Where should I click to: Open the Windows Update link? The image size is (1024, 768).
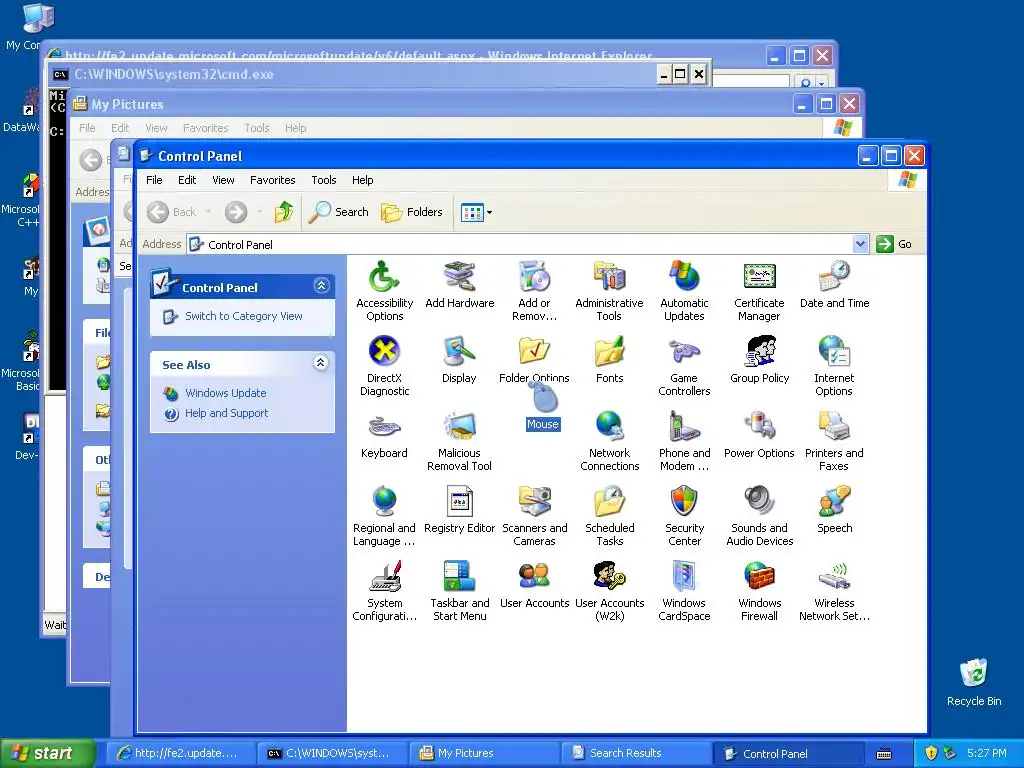(x=225, y=393)
